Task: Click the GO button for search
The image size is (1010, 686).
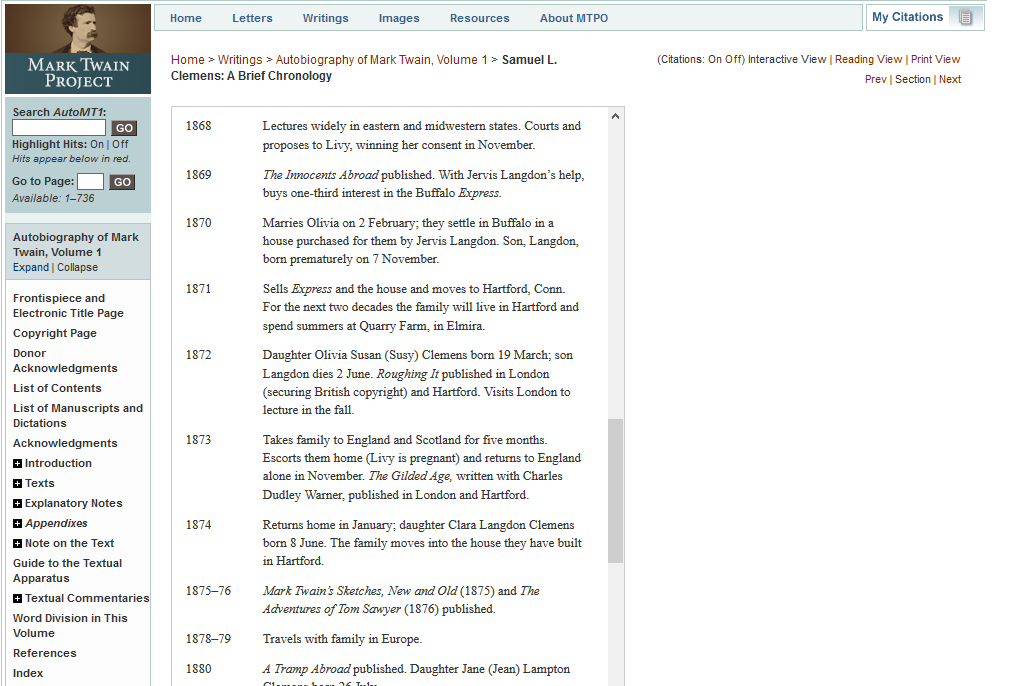Action: pyautogui.click(x=124, y=128)
